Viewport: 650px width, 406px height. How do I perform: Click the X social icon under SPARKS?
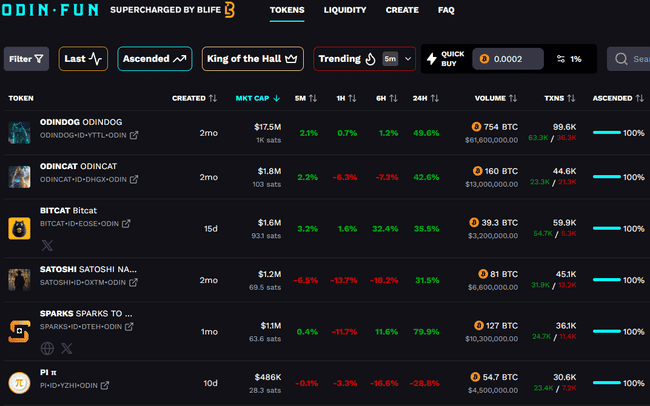(x=66, y=348)
